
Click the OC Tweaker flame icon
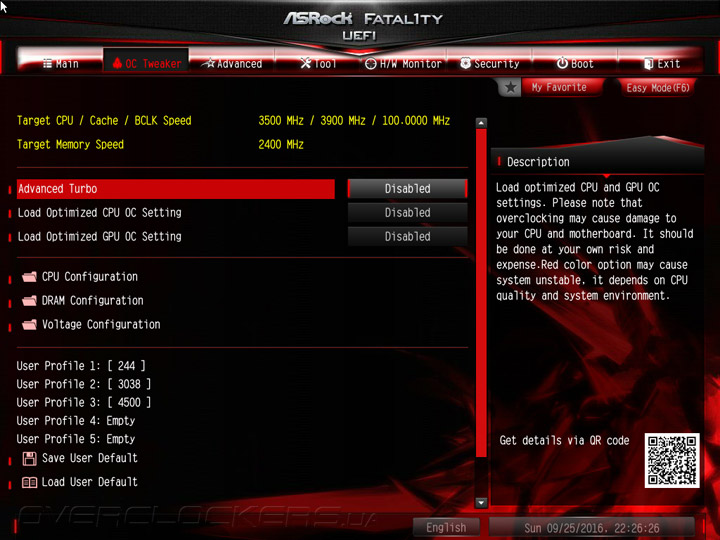click(117, 63)
